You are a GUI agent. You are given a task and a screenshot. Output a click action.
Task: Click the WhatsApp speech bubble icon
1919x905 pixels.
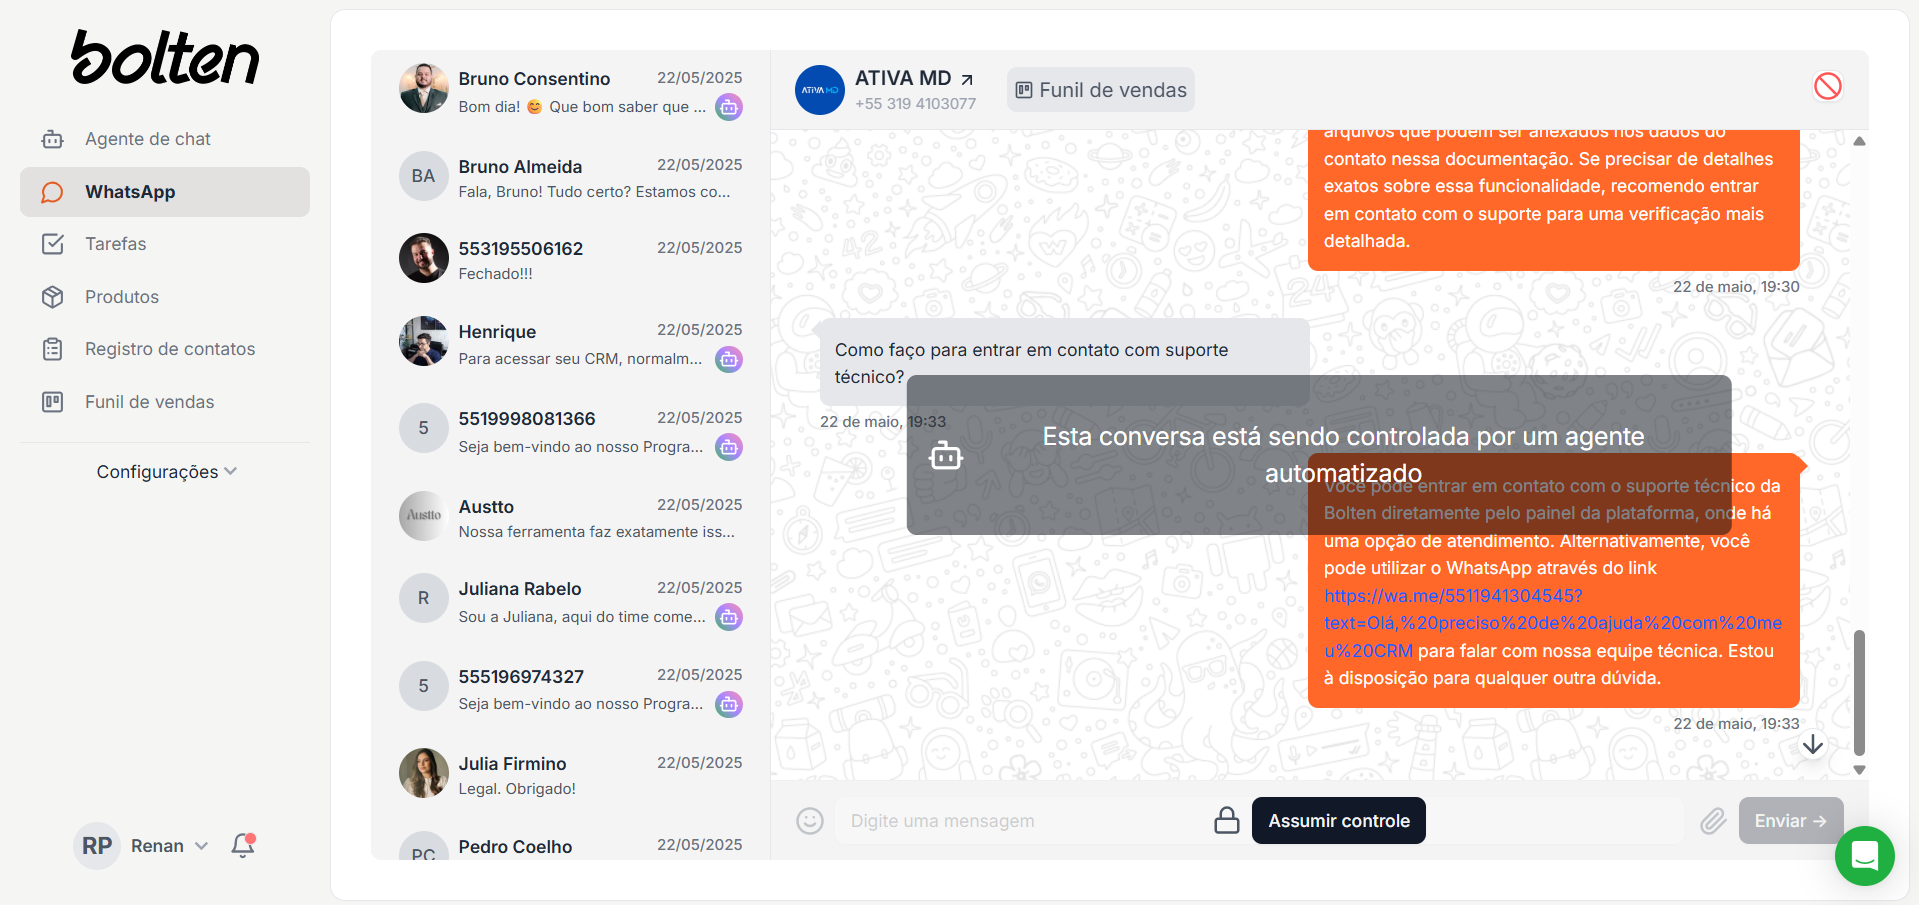point(52,192)
